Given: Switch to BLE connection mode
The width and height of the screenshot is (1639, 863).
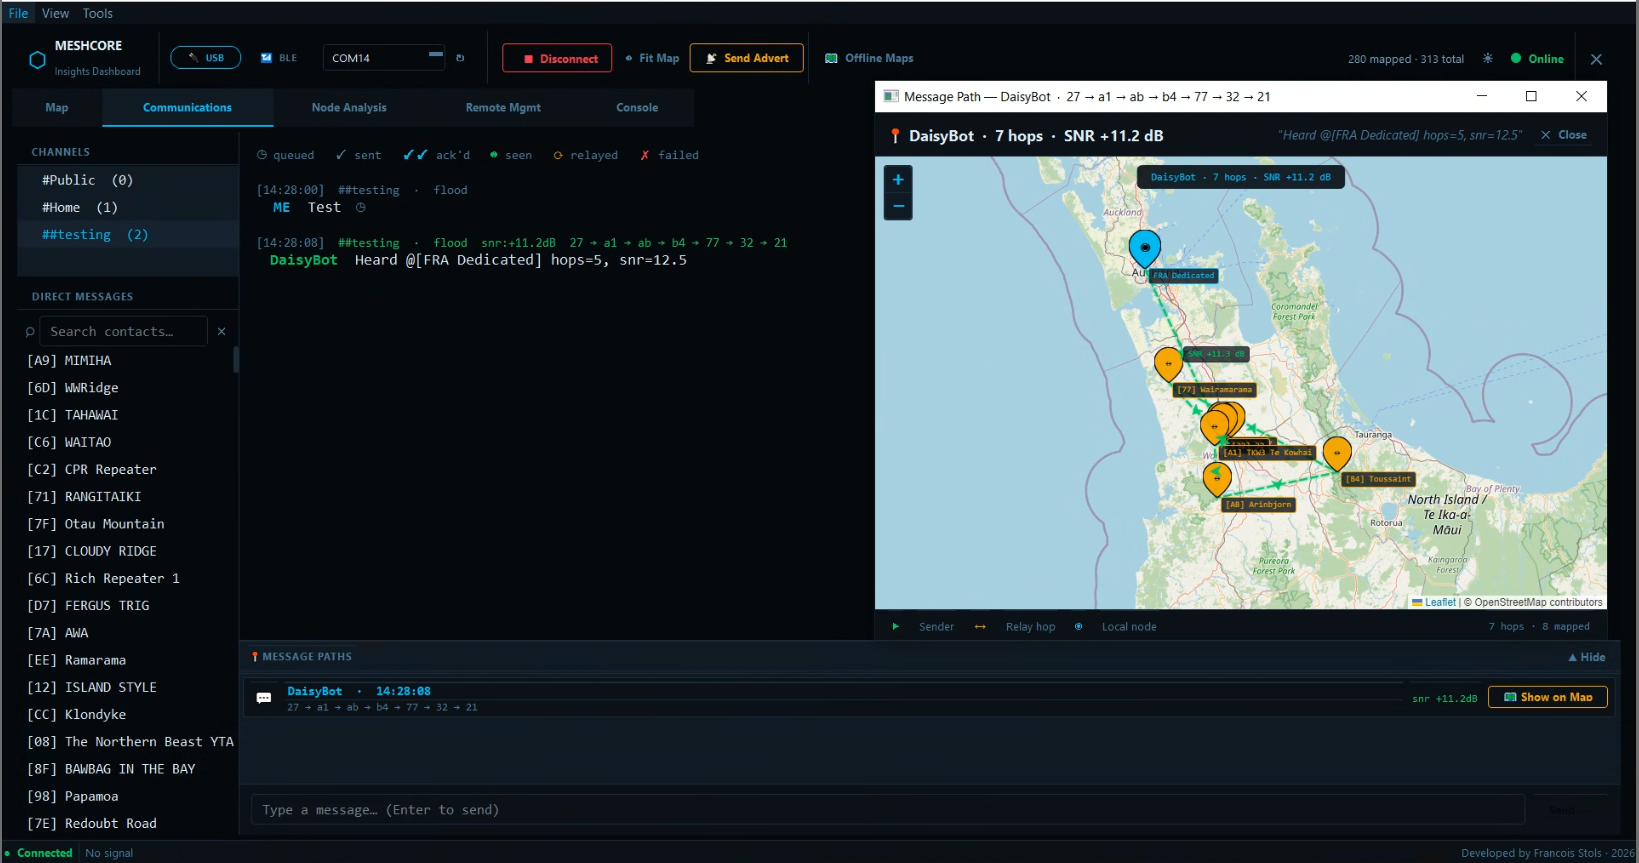Looking at the screenshot, I should [x=279, y=58].
